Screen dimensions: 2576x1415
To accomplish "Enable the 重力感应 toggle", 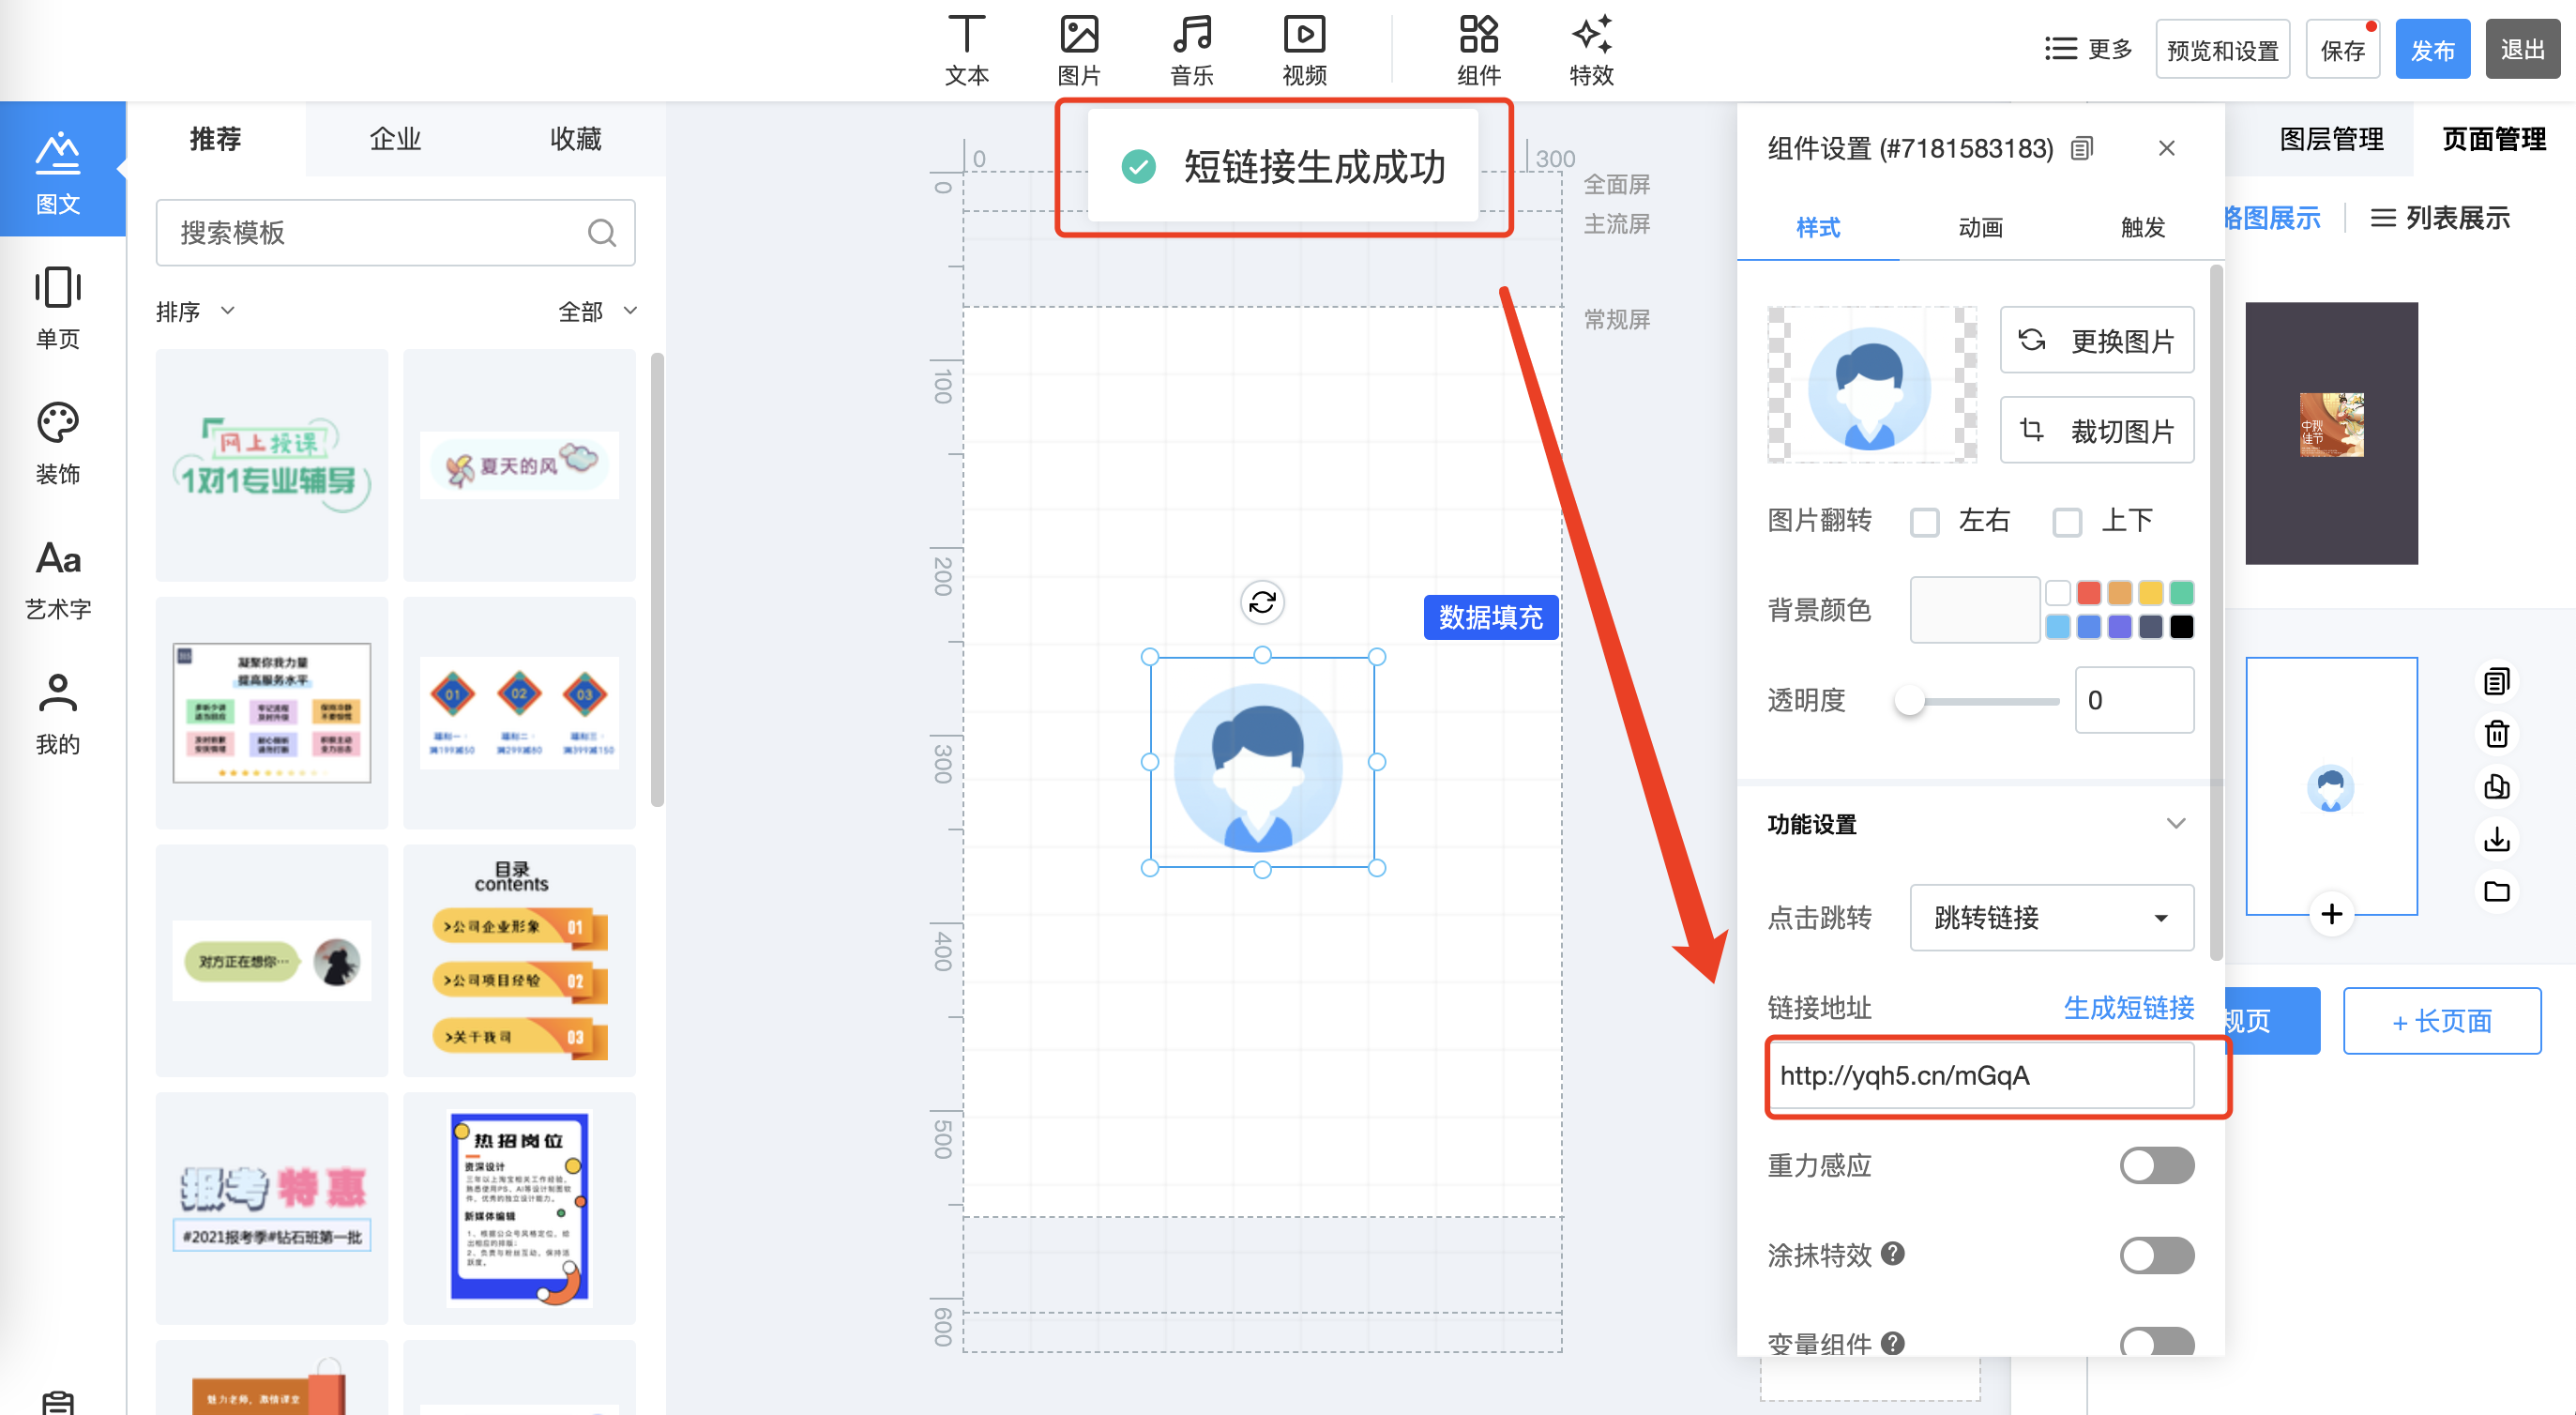I will (x=2156, y=1165).
